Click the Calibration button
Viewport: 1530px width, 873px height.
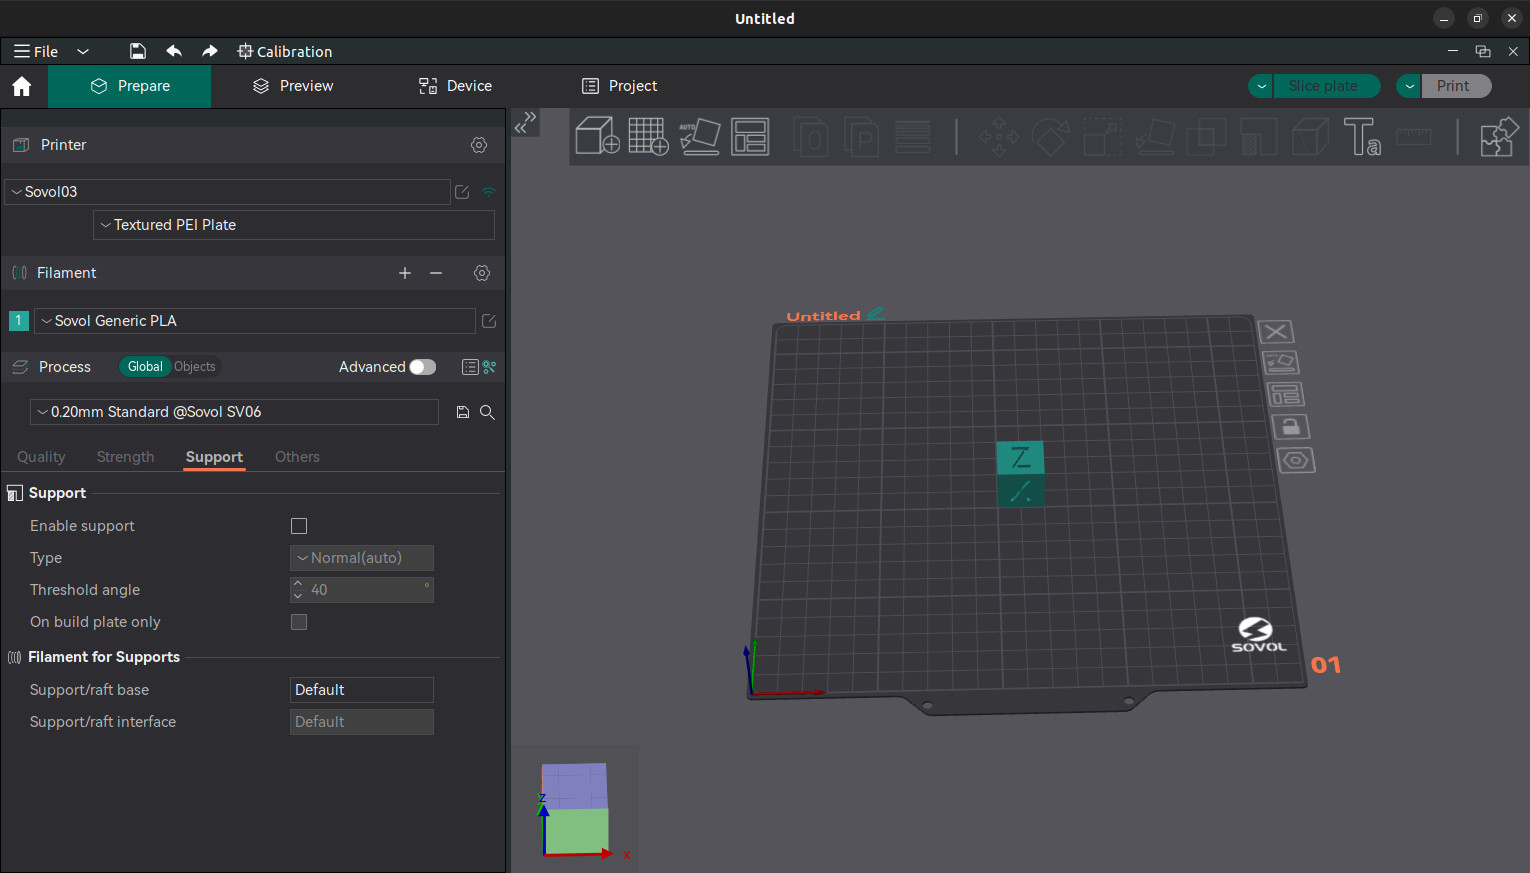pos(284,51)
